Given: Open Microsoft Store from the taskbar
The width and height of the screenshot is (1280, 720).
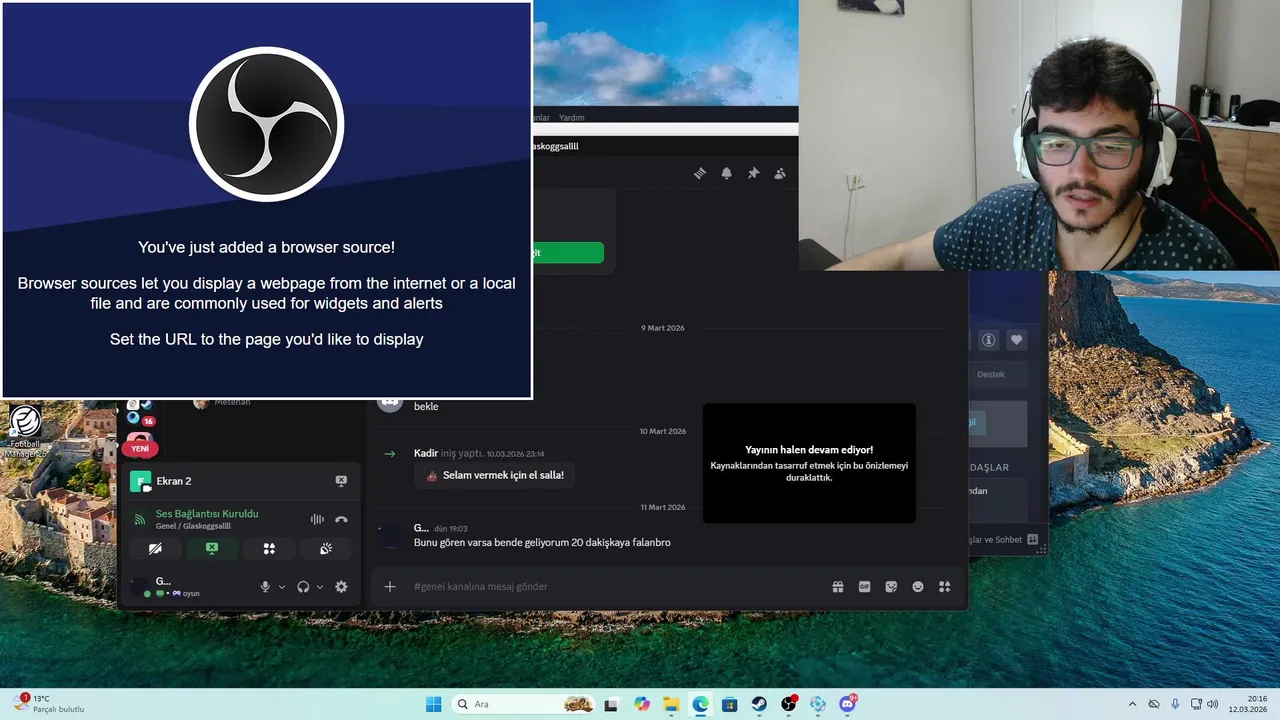Looking at the screenshot, I should pos(730,704).
